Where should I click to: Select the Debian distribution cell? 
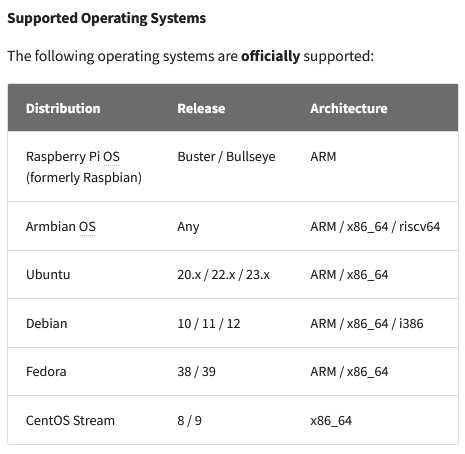47,323
